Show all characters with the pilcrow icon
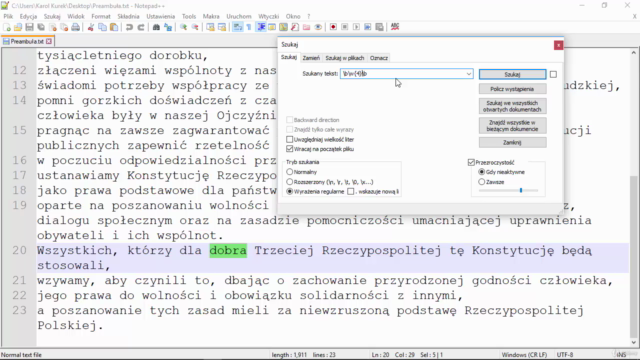 [249, 27]
